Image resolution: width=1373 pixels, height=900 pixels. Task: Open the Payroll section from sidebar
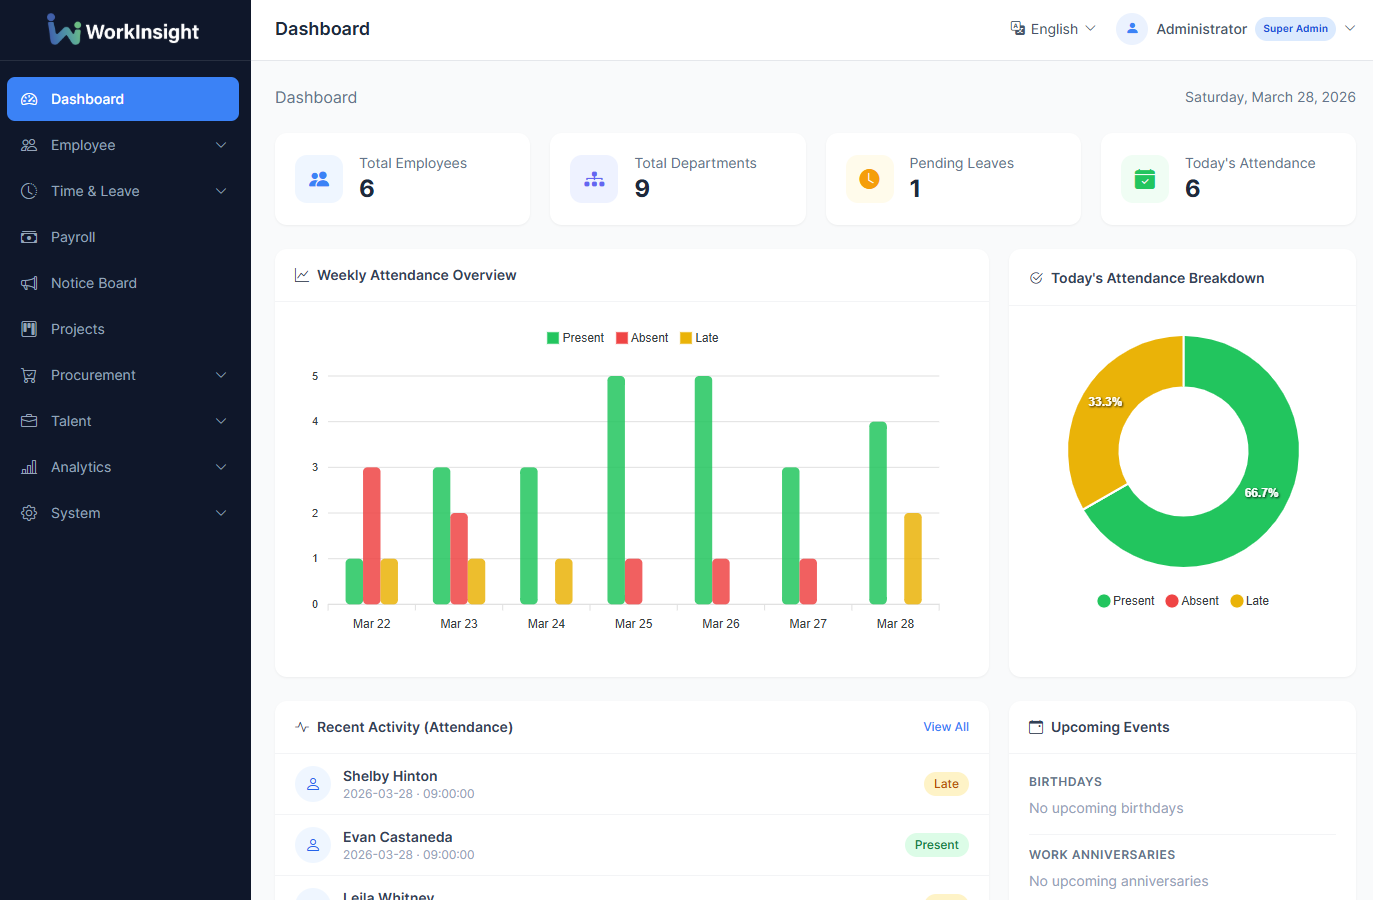pyautogui.click(x=74, y=237)
